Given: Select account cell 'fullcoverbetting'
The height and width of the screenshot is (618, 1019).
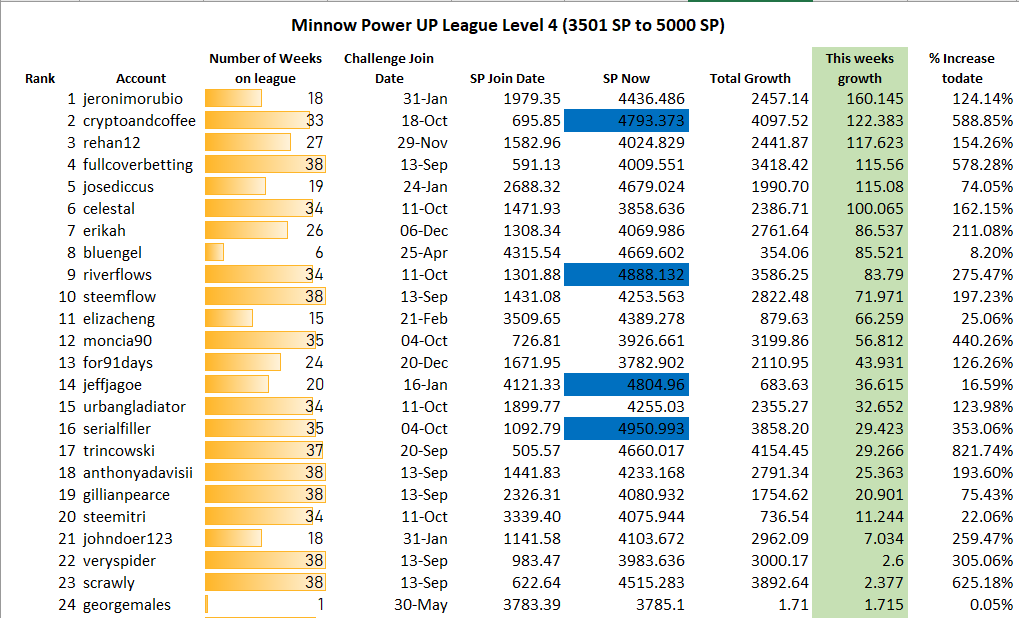Looking at the screenshot, I should tap(138, 165).
